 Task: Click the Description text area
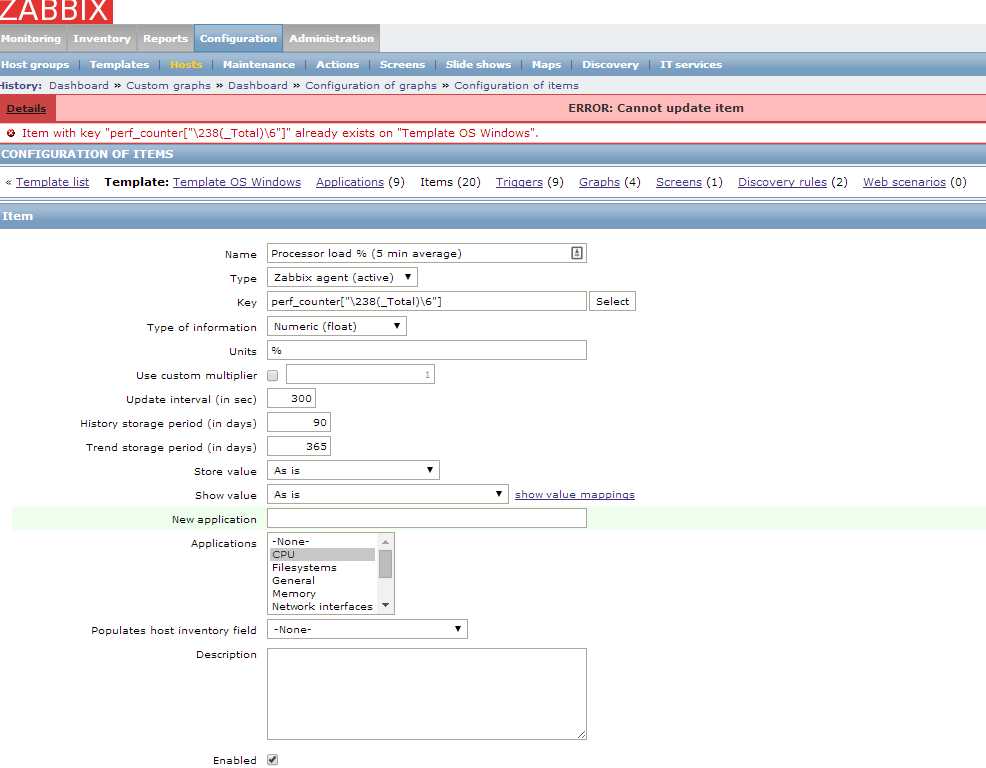[426, 694]
